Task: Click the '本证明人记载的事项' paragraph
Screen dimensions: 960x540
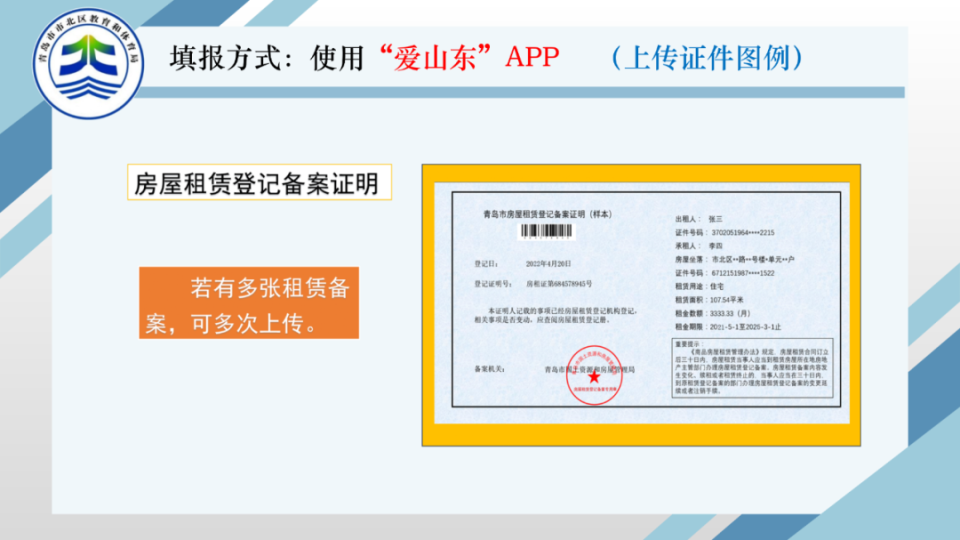Action: (555, 315)
